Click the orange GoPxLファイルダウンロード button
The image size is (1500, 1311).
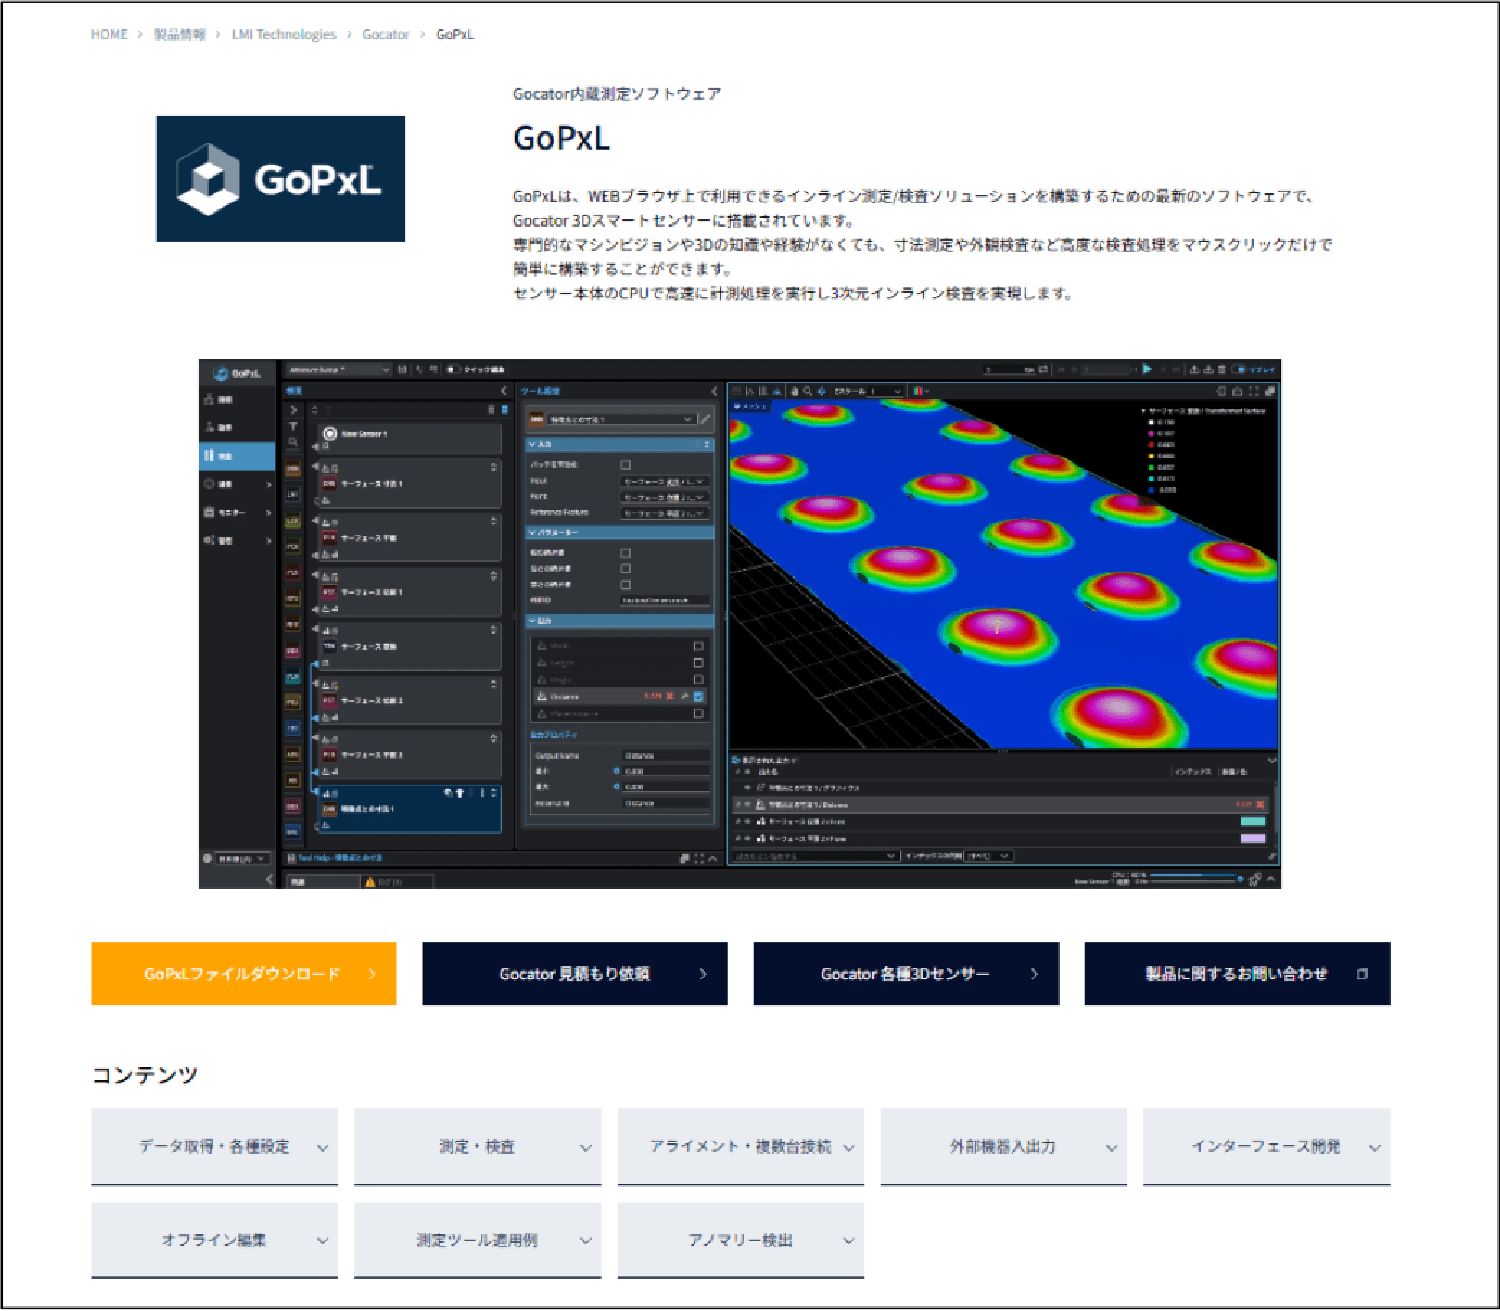click(x=244, y=973)
